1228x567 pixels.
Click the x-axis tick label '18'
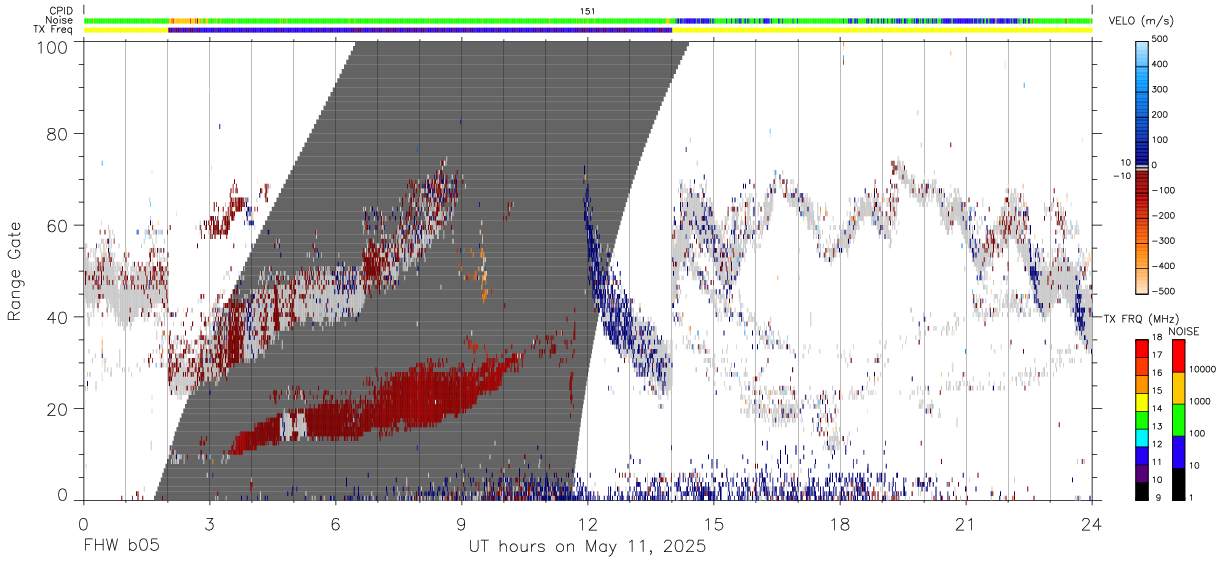pos(840,524)
